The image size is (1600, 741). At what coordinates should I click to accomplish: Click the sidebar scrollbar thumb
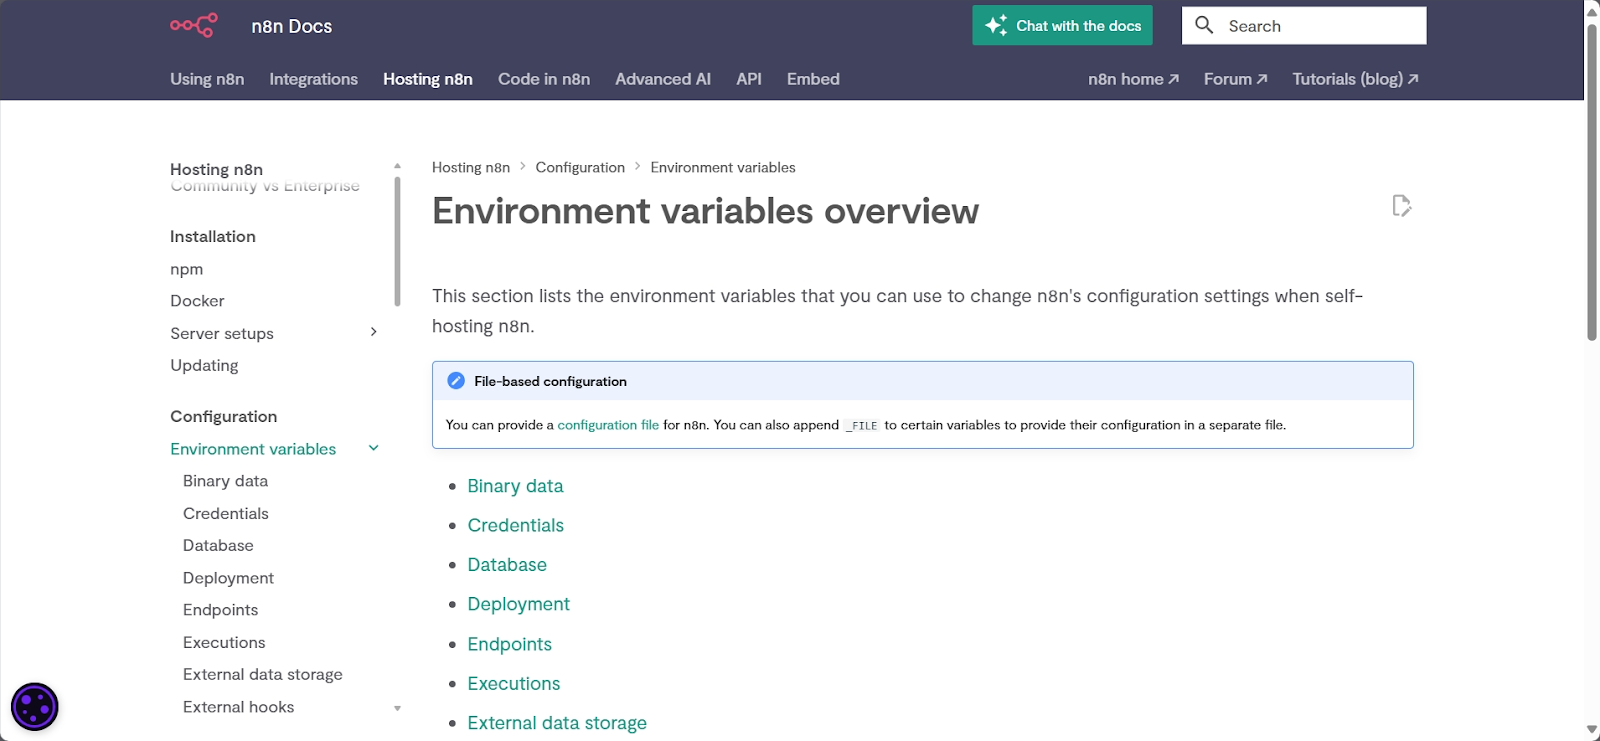397,241
